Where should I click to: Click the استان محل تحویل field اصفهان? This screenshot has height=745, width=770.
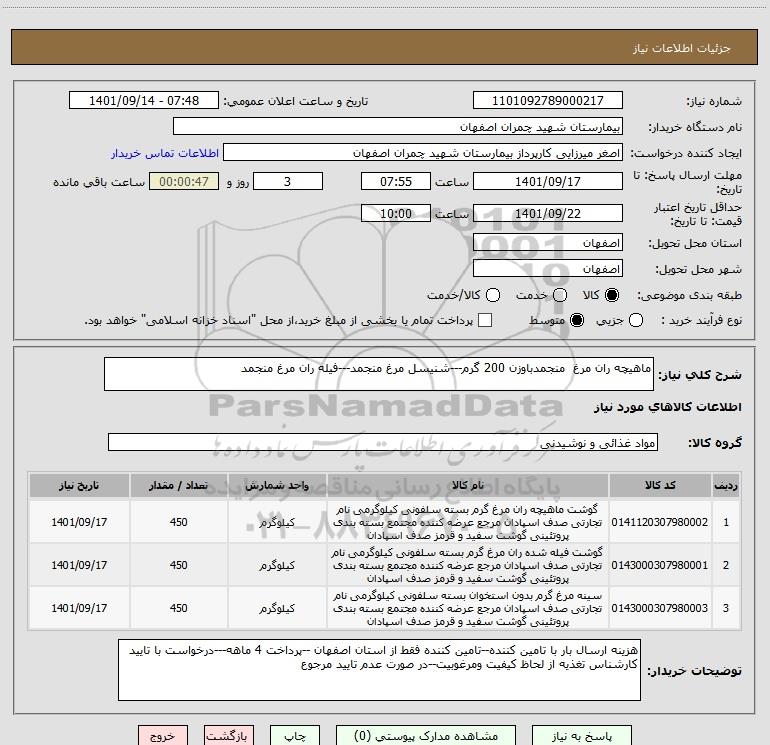(x=548, y=243)
